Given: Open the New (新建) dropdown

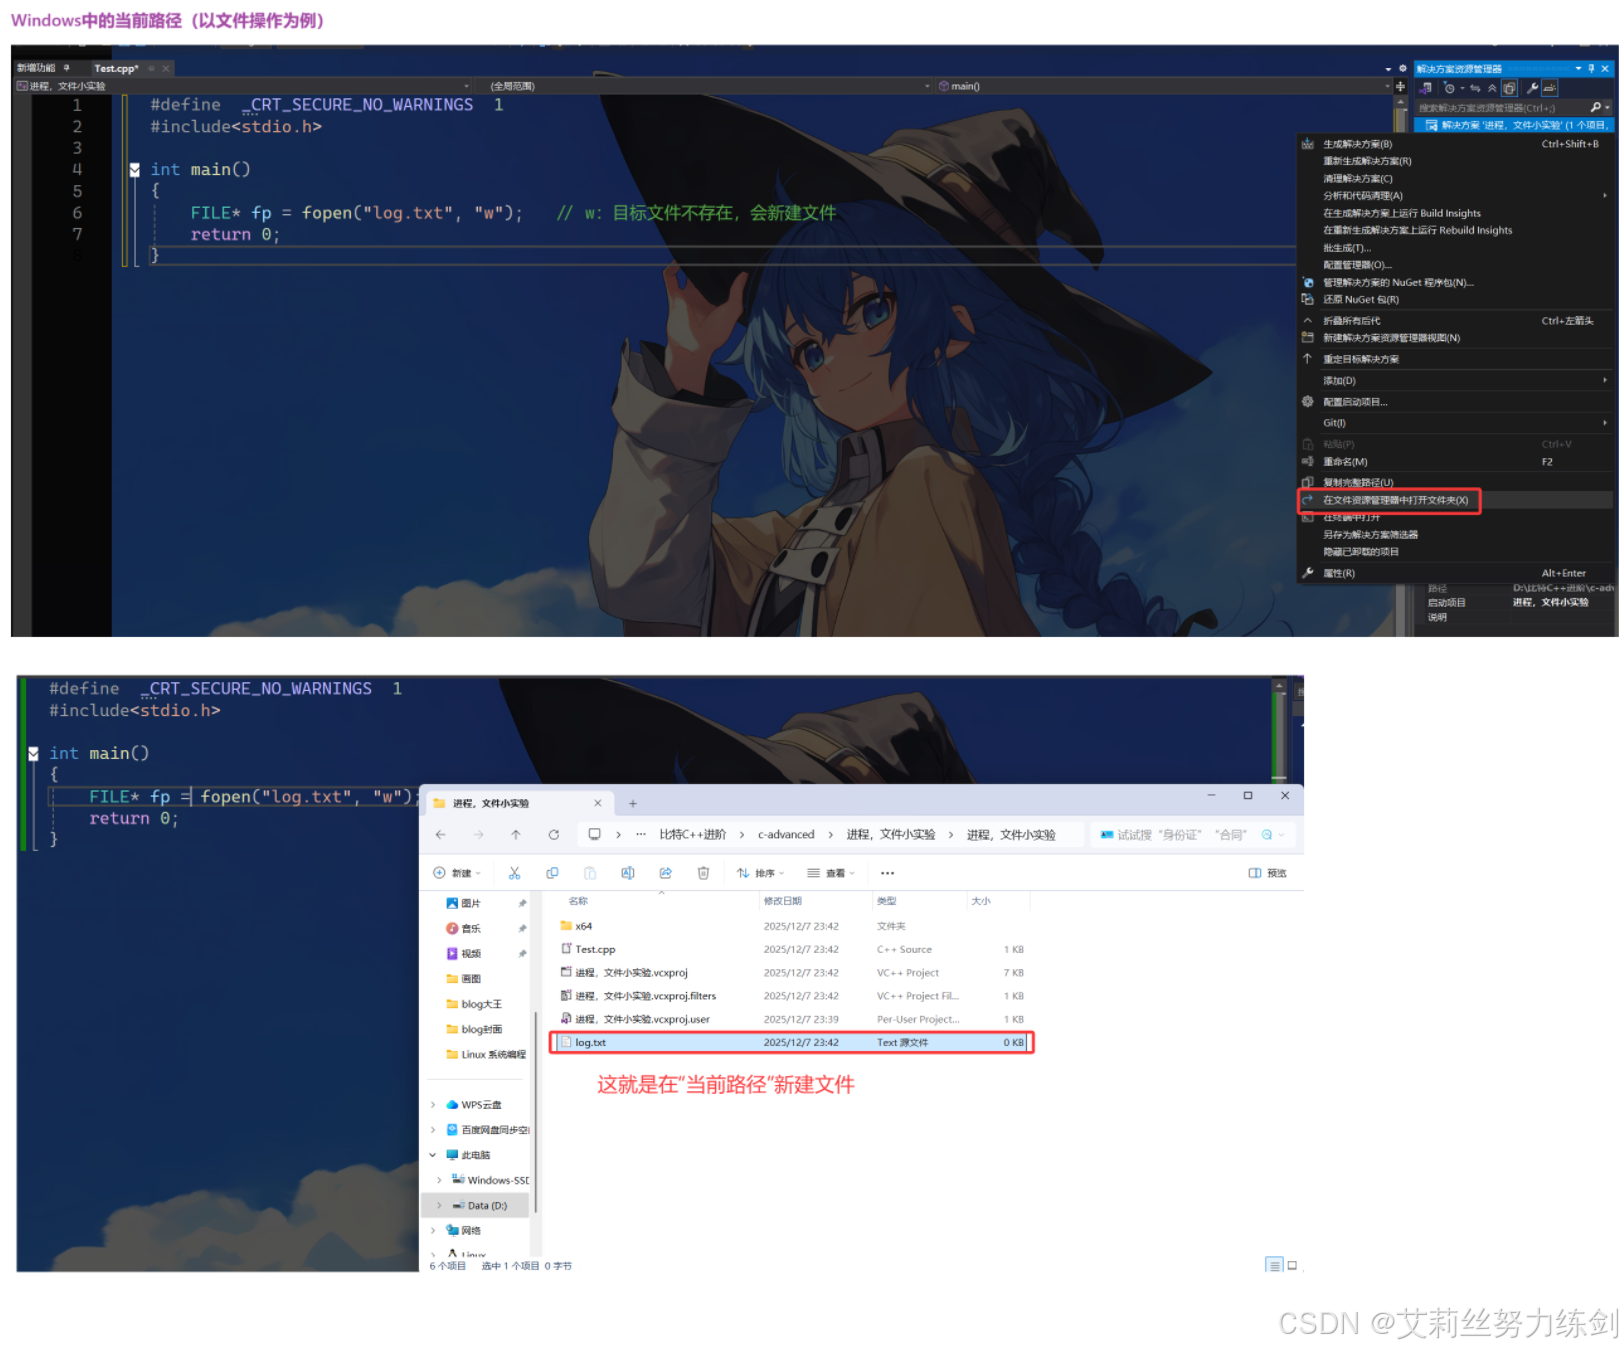Looking at the screenshot, I should (x=457, y=873).
